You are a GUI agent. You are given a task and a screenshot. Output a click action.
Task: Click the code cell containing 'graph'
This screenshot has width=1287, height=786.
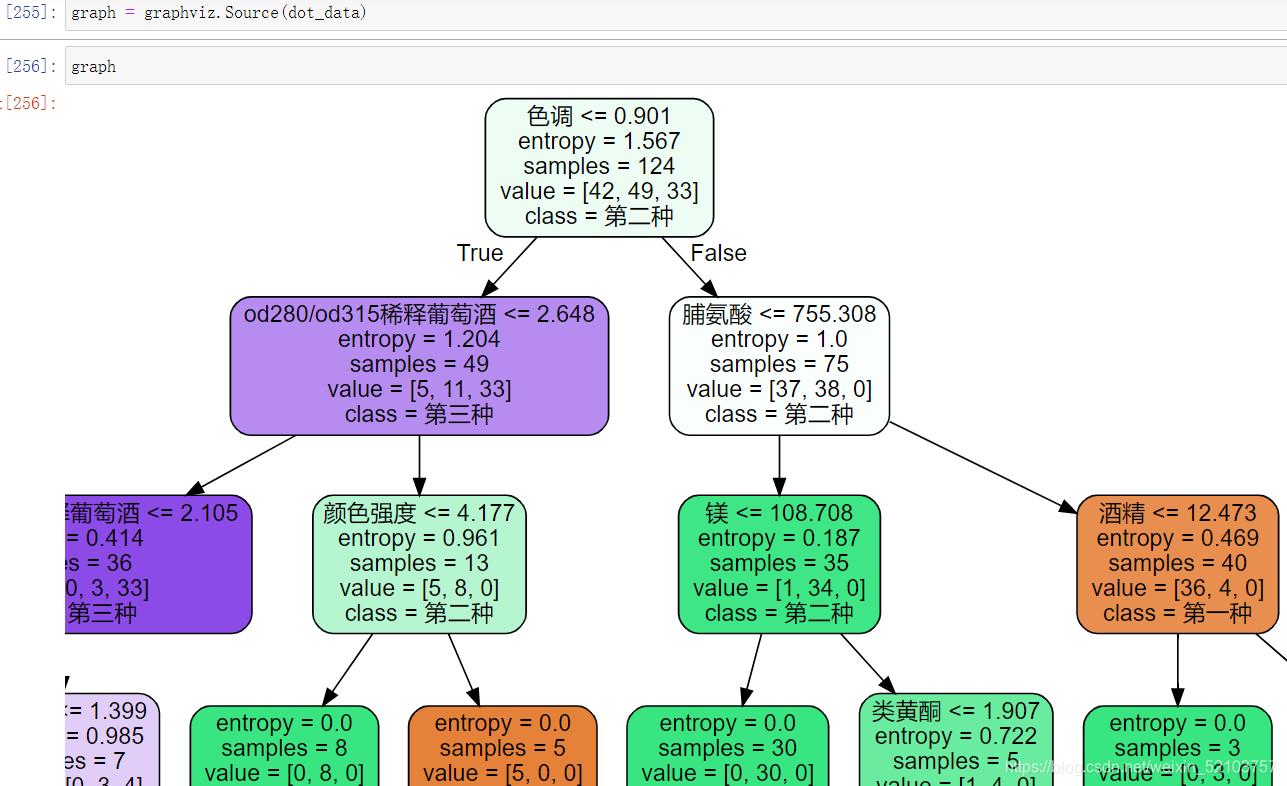point(676,66)
